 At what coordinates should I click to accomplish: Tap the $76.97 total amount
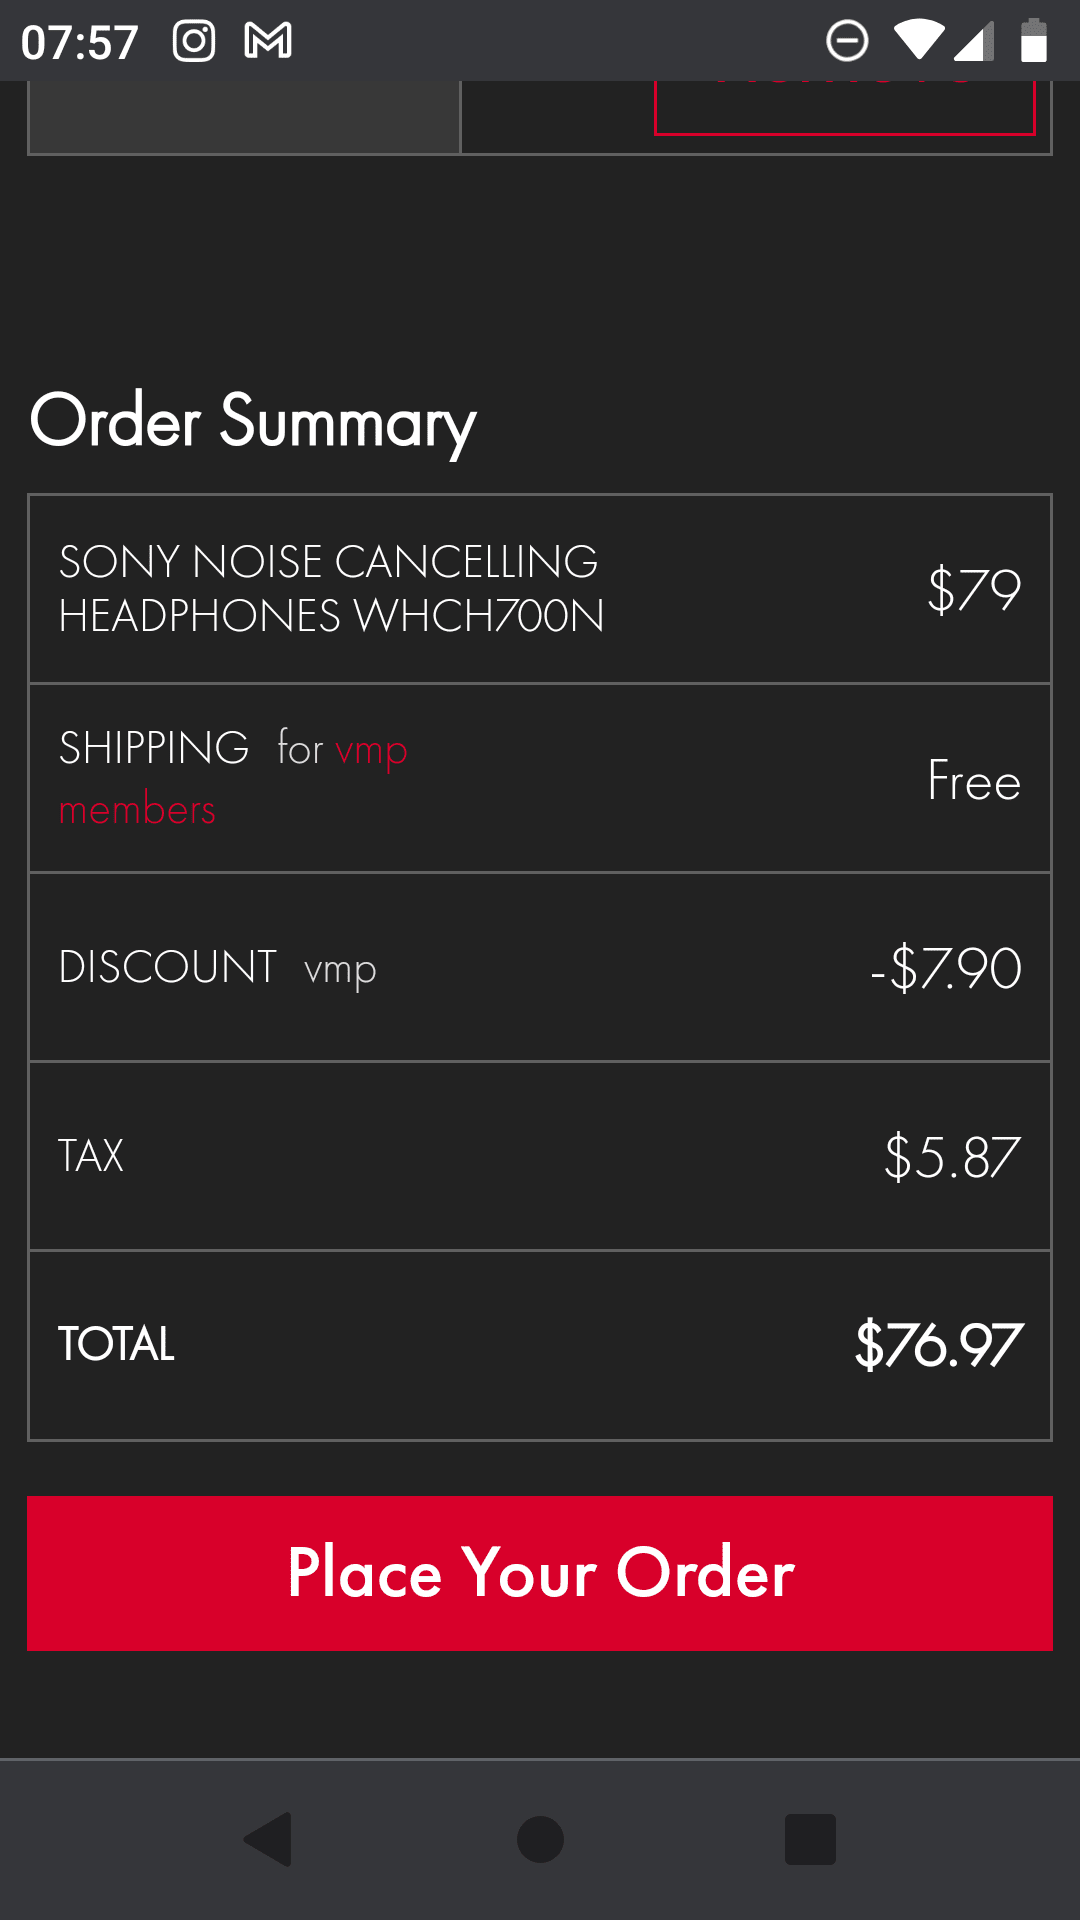938,1345
